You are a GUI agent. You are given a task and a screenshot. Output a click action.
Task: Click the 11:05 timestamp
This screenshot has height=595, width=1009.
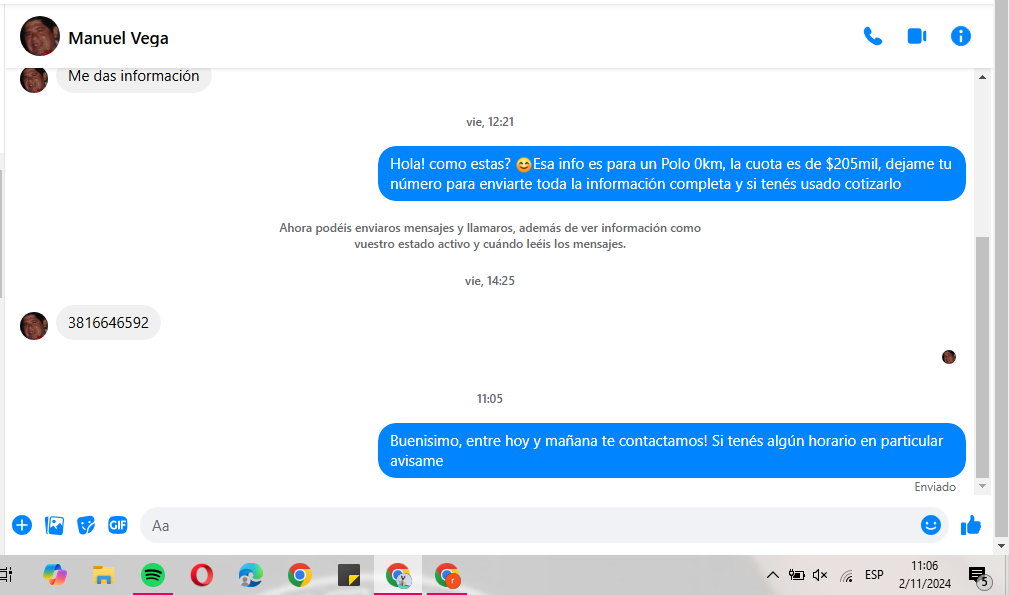tap(490, 399)
